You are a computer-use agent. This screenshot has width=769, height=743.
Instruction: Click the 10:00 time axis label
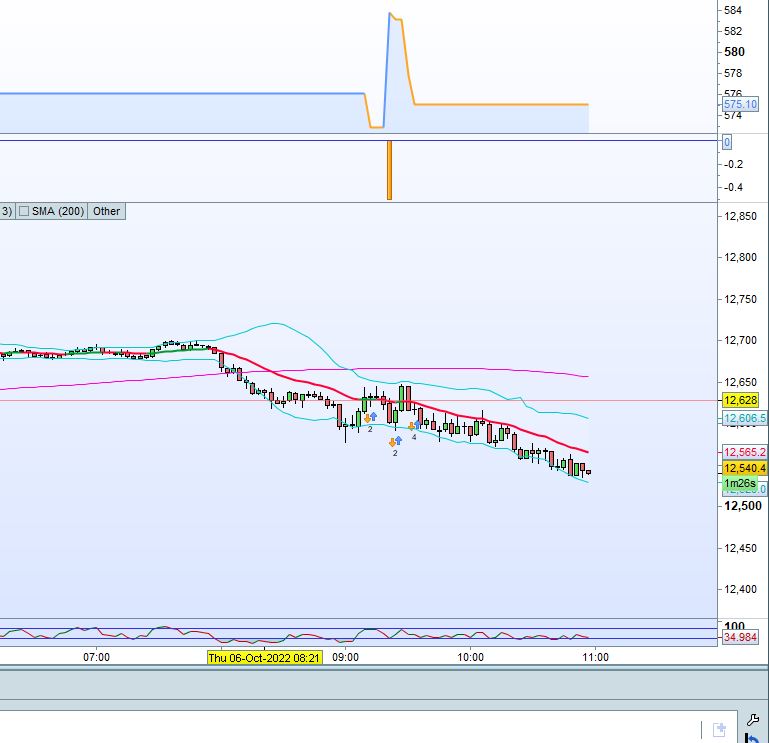pyautogui.click(x=470, y=657)
